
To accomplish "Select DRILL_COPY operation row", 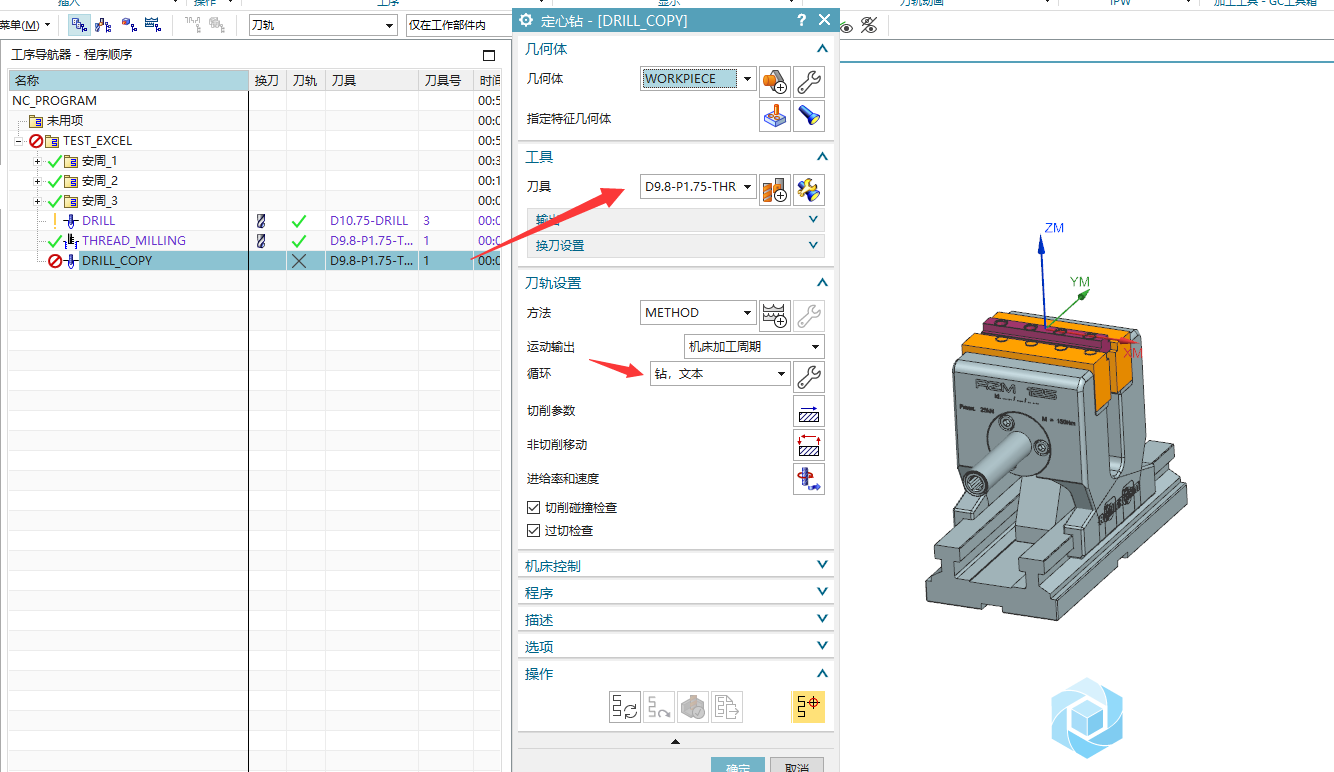I will pyautogui.click(x=254, y=261).
